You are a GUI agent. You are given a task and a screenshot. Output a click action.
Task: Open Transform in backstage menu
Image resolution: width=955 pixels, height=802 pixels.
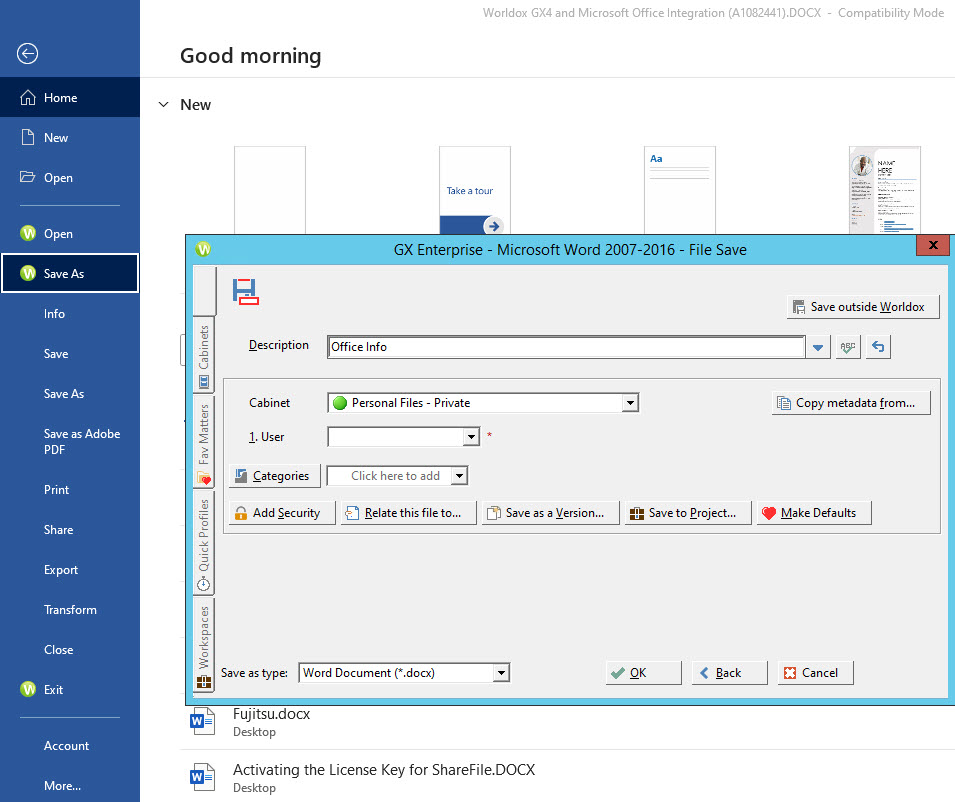point(70,610)
